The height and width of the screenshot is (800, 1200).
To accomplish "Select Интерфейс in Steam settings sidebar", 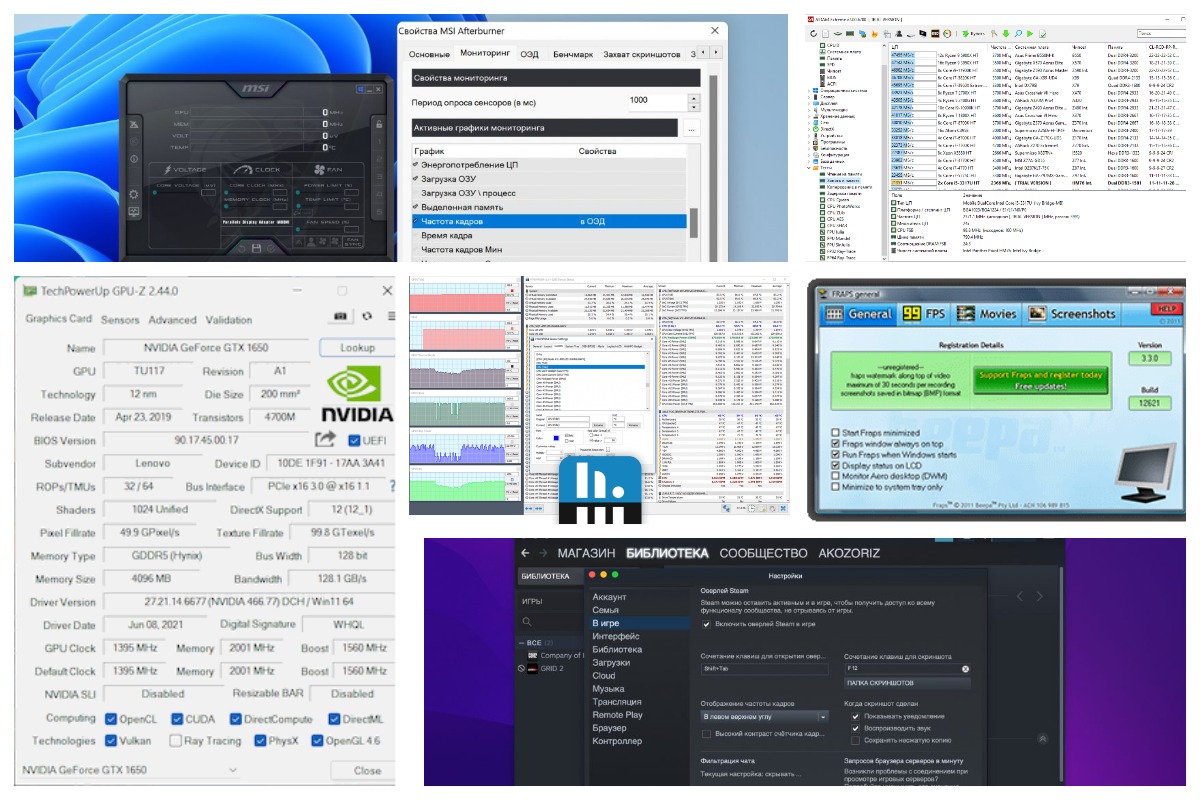I will coord(616,636).
